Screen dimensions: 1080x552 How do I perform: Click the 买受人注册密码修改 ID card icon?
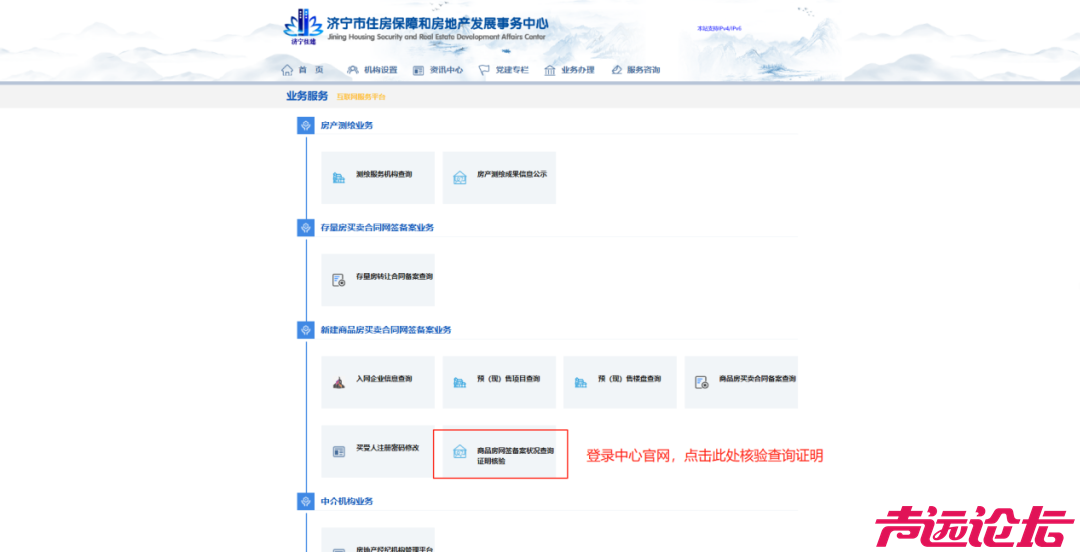click(339, 451)
